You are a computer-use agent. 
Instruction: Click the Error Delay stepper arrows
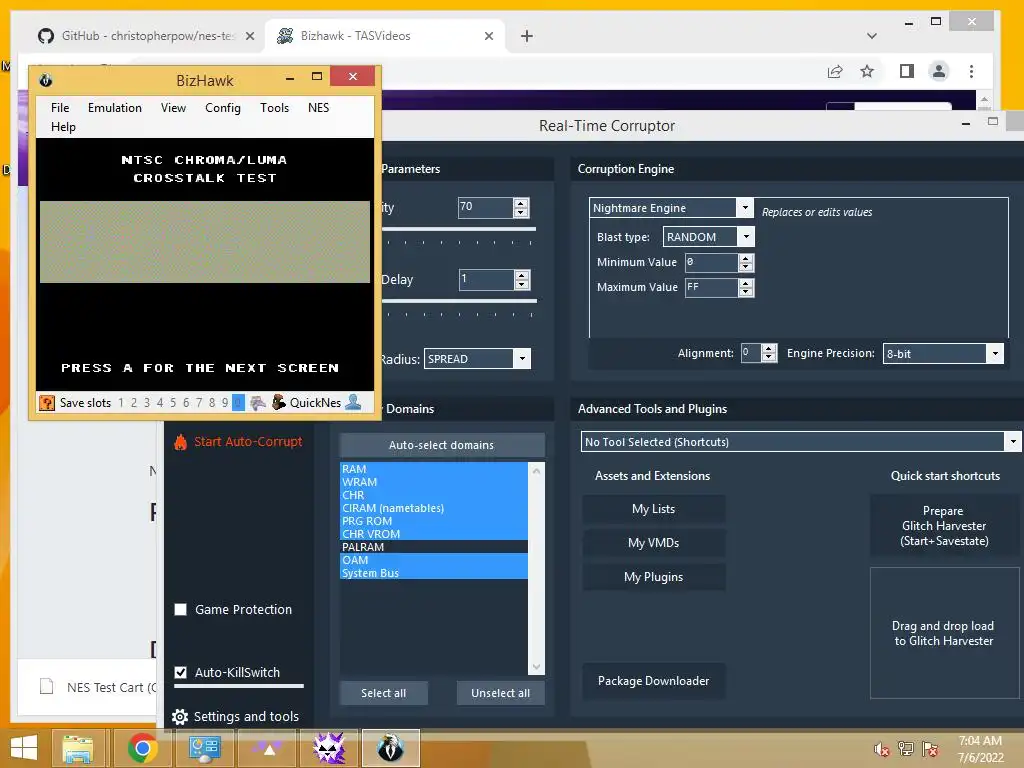(521, 280)
